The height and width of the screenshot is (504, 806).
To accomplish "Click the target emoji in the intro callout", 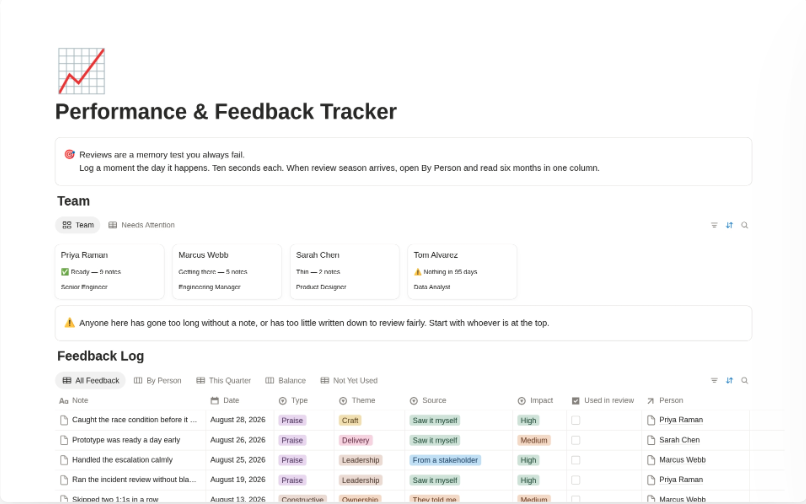I will 69,154.
